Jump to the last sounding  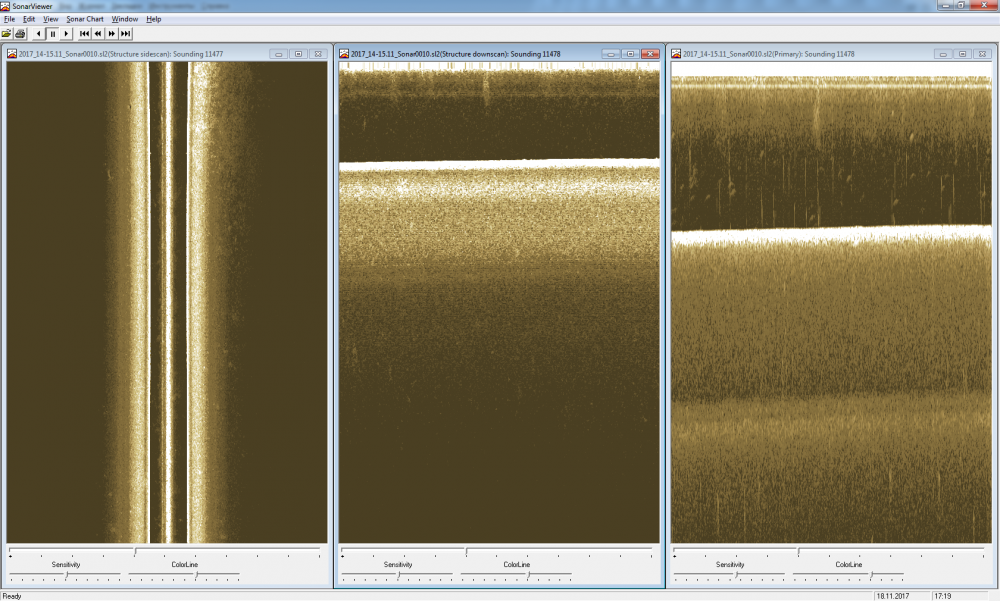(x=125, y=33)
